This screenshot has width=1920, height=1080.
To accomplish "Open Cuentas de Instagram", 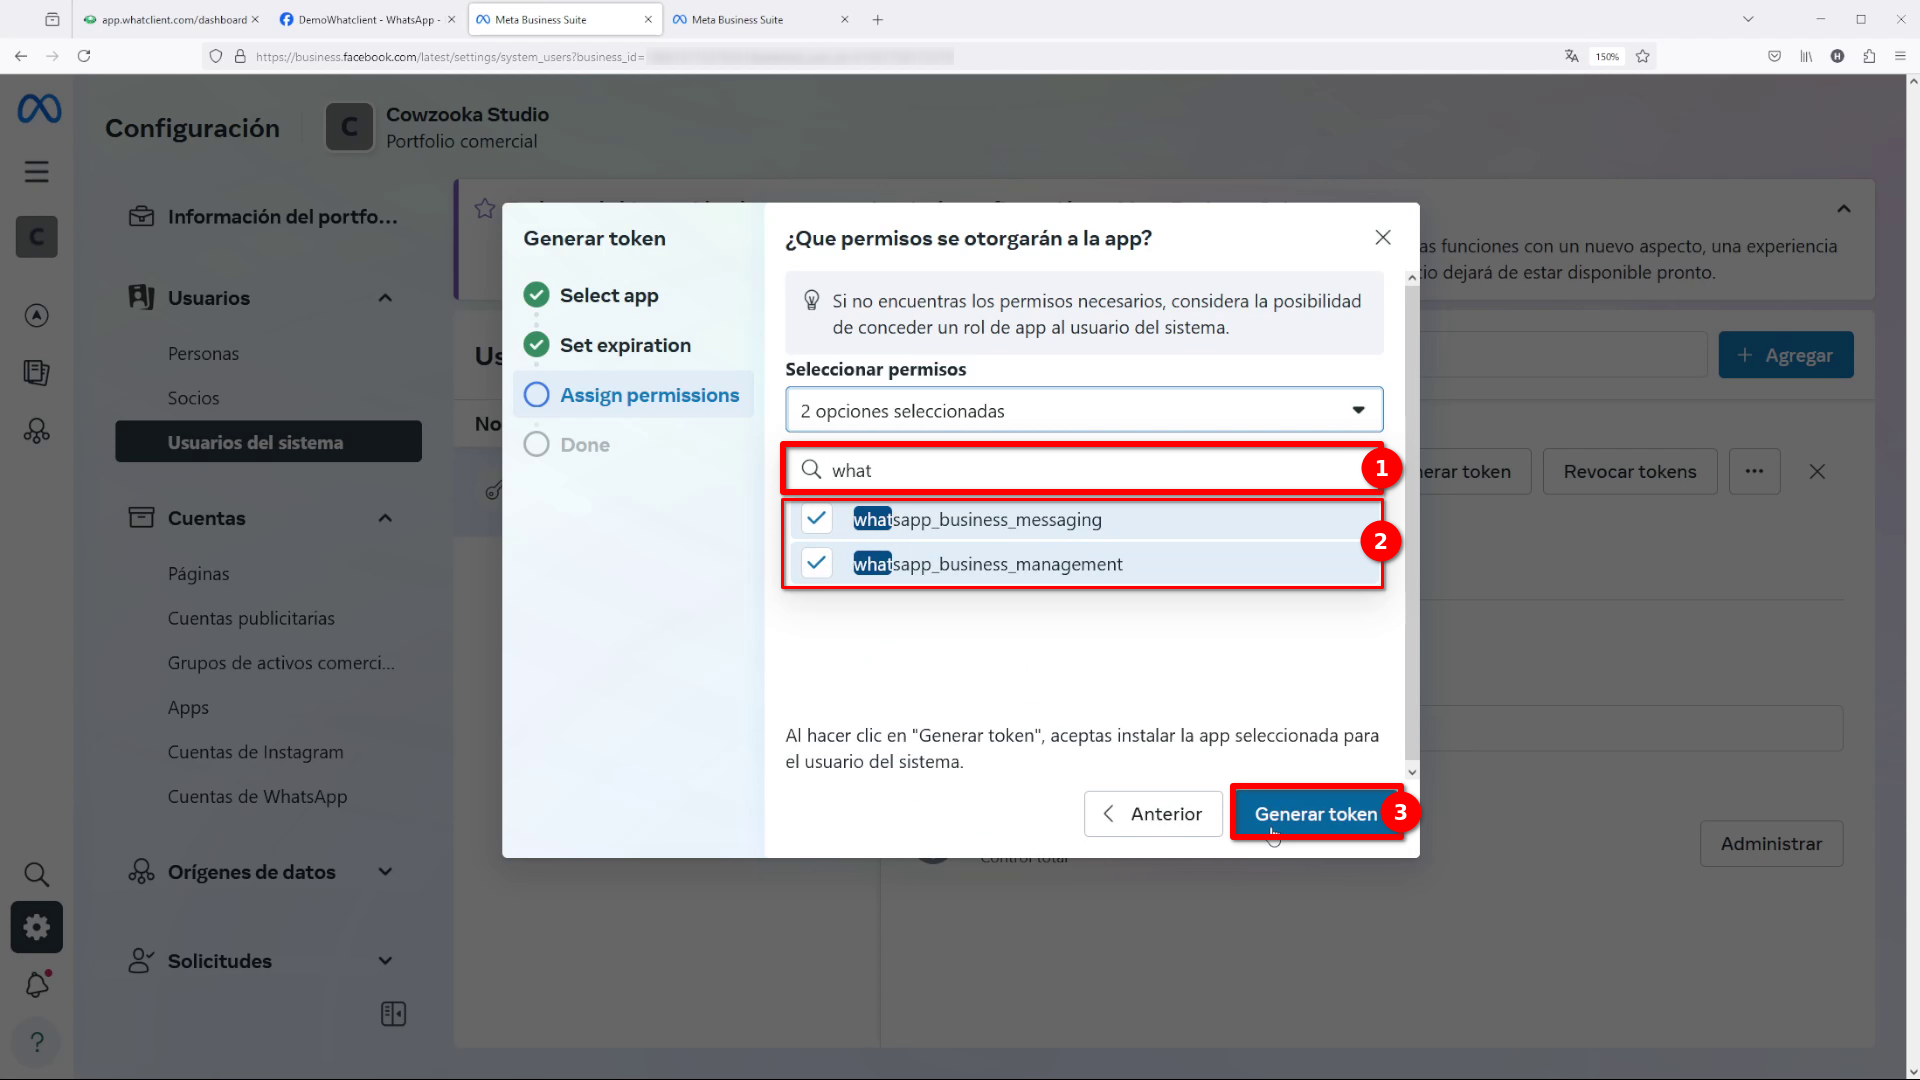I will click(255, 752).
